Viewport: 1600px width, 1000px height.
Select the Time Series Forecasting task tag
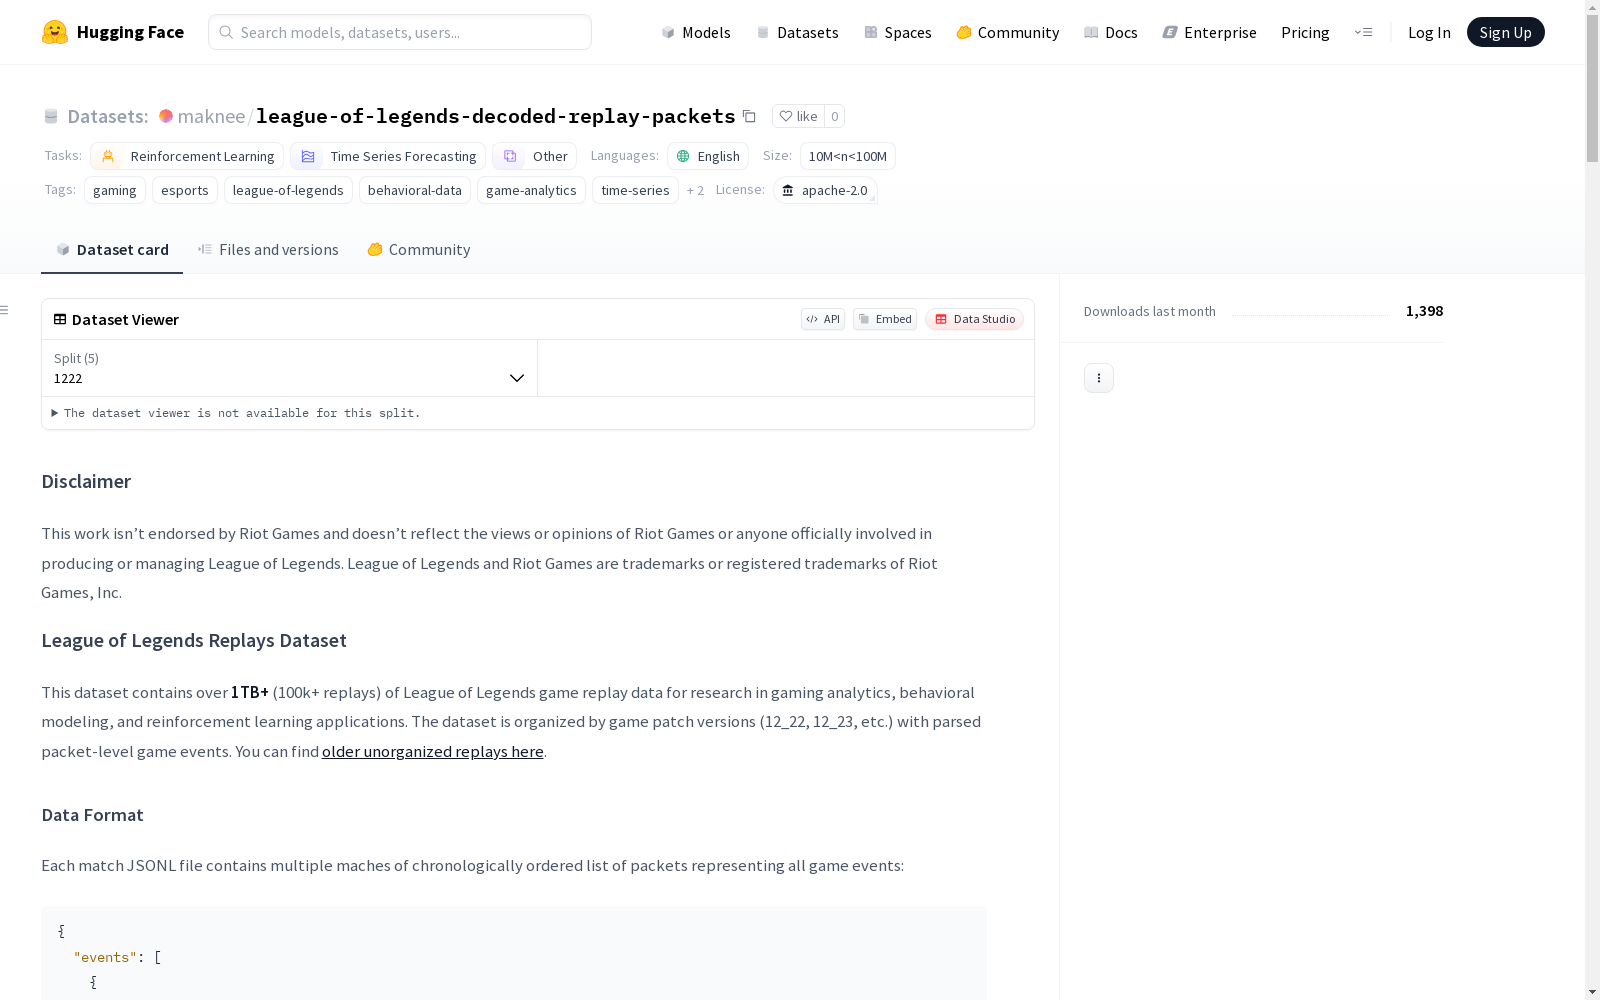[388, 156]
